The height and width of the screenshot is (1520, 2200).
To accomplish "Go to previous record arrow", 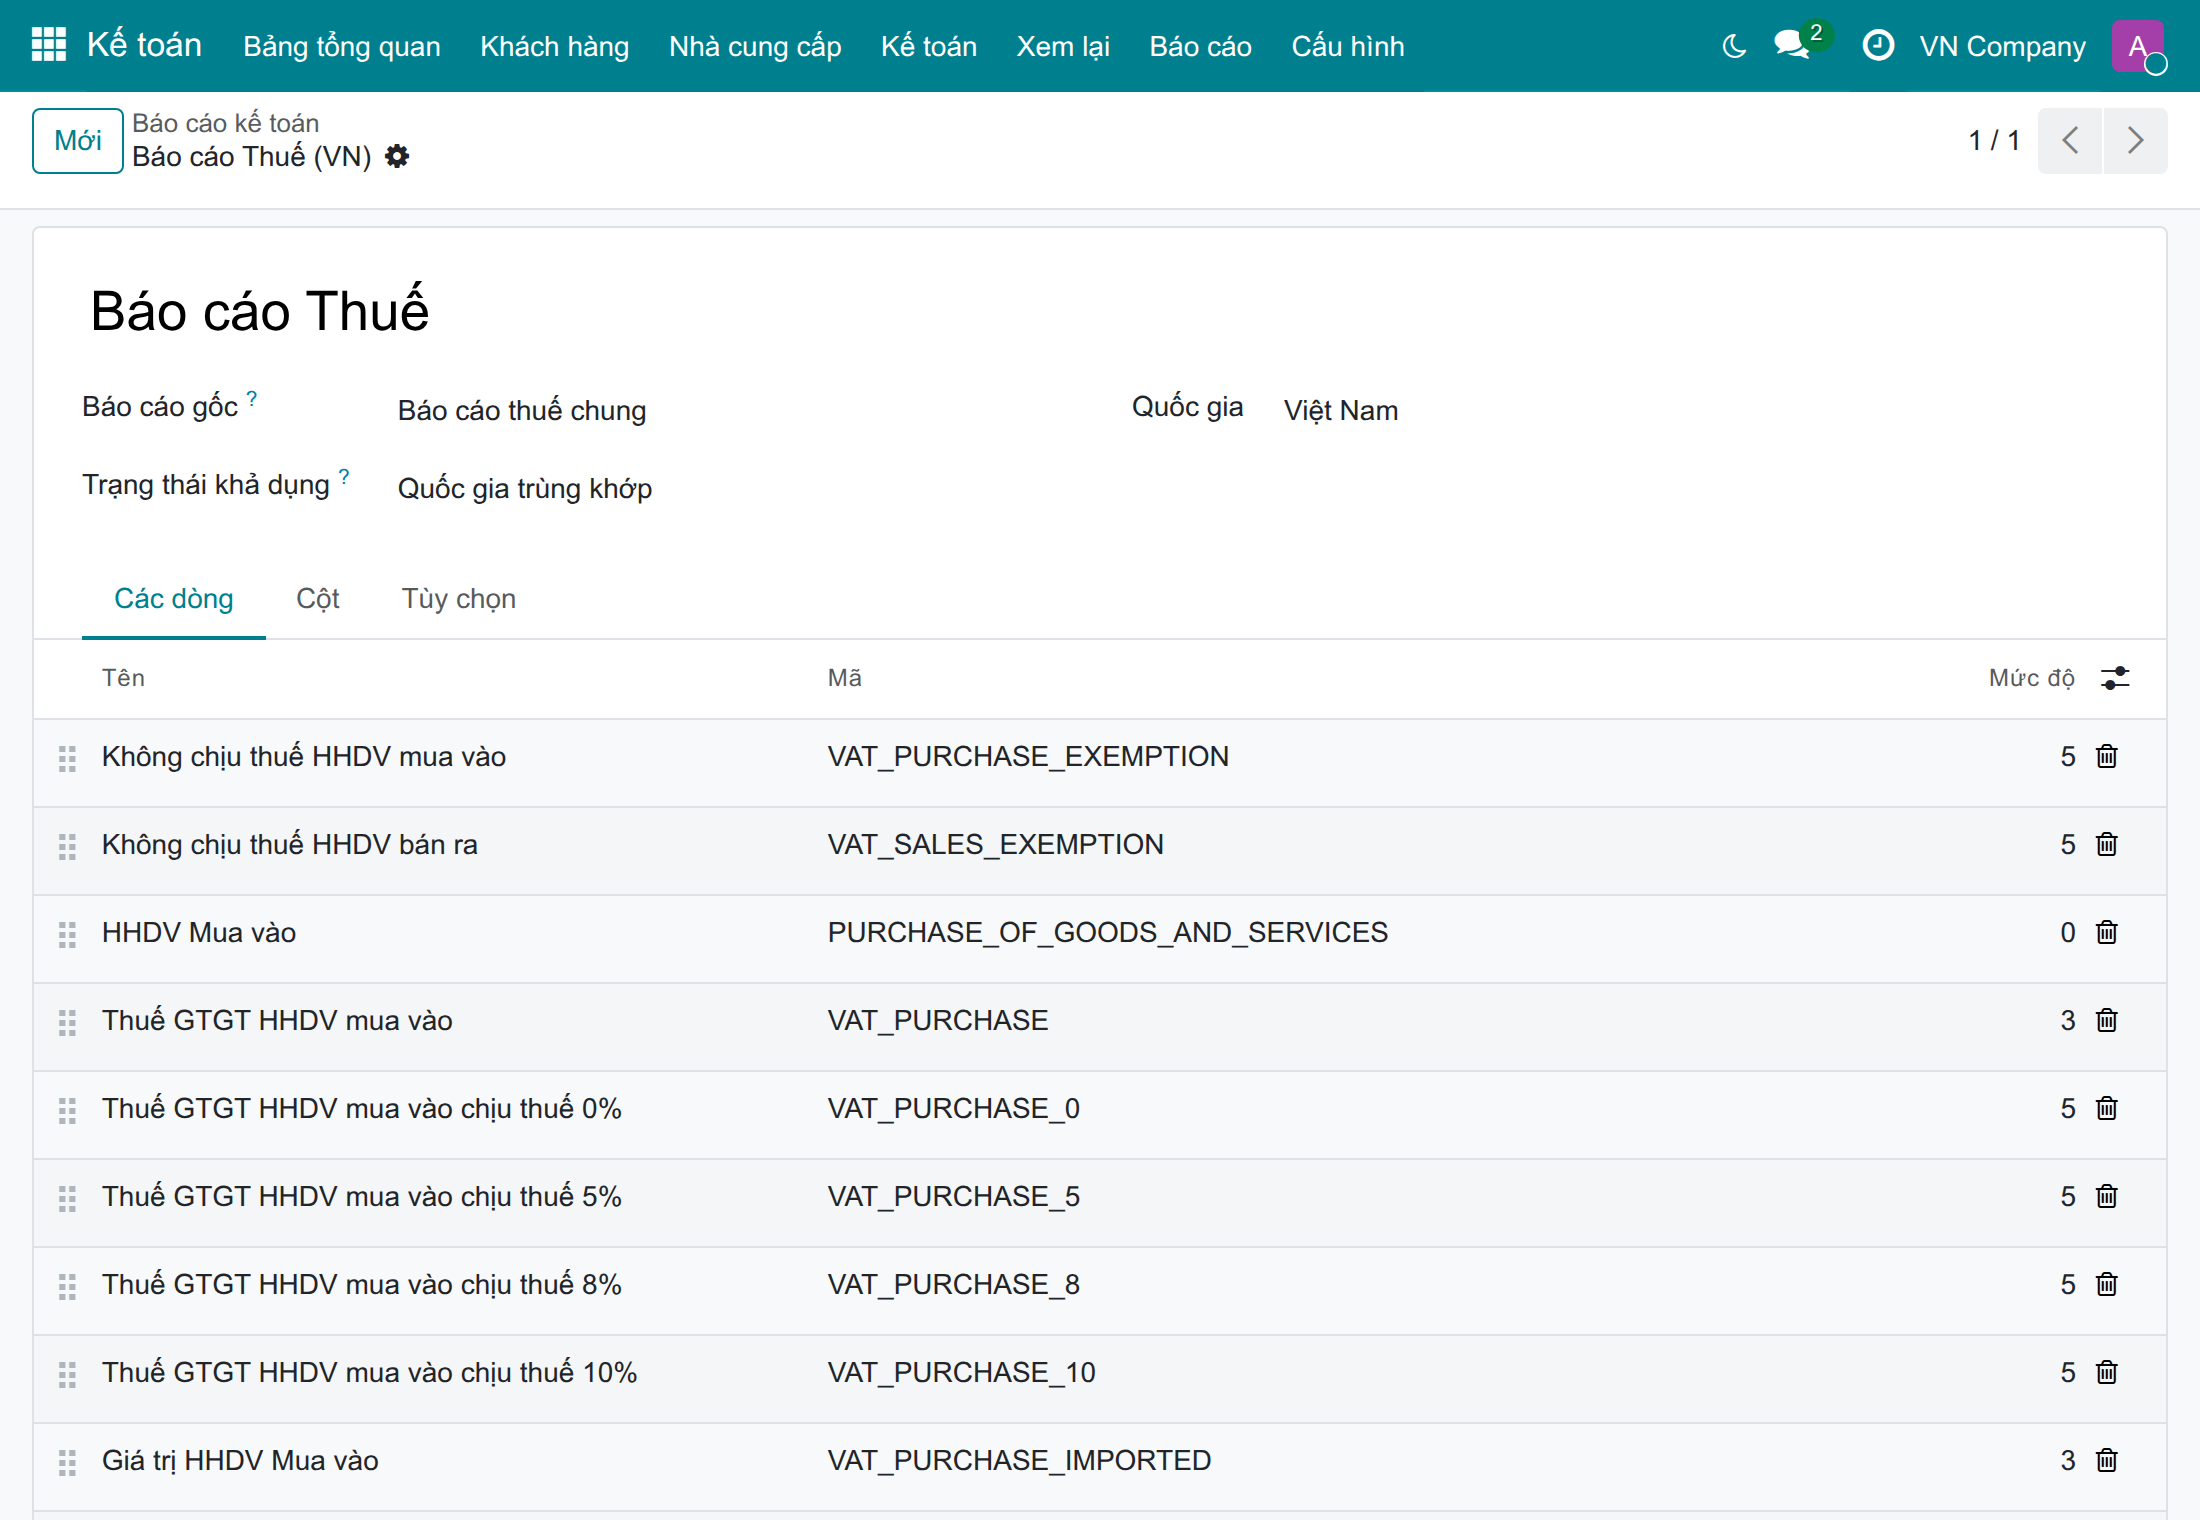I will [2070, 140].
